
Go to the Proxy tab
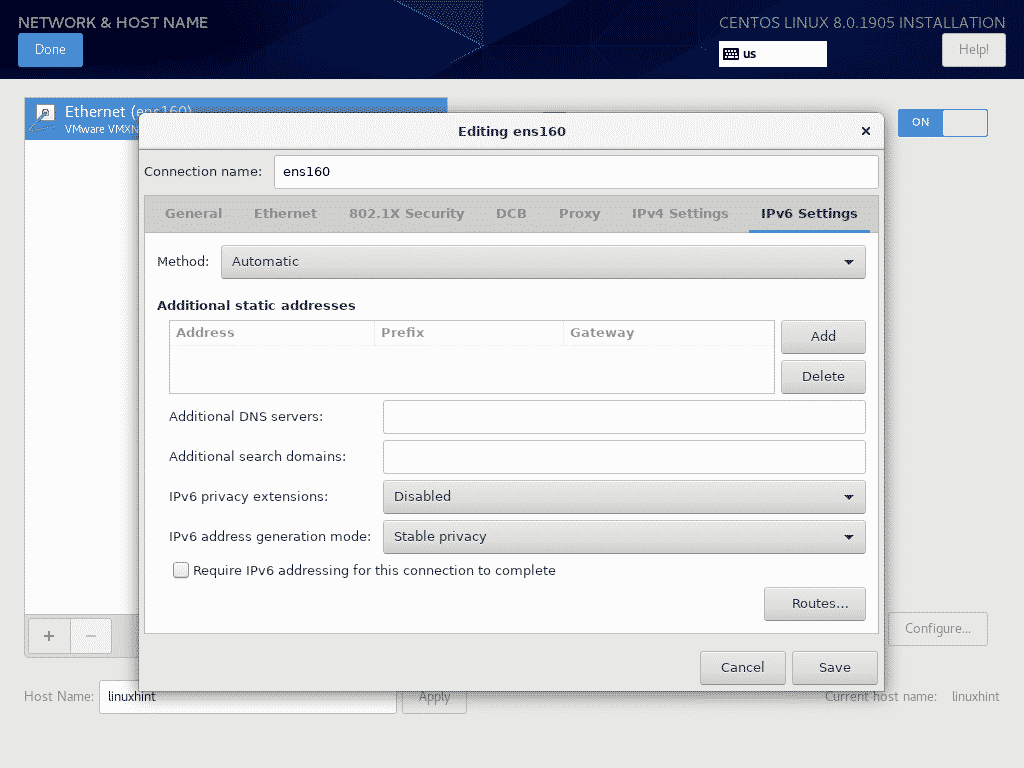point(579,214)
